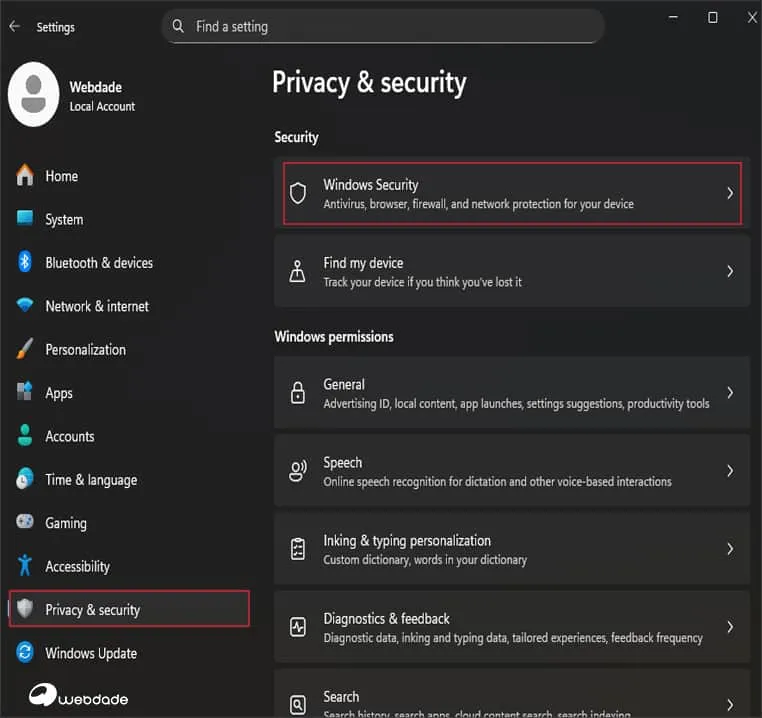Click the Gaming controller icon
Viewport: 762px width, 718px height.
click(25, 522)
